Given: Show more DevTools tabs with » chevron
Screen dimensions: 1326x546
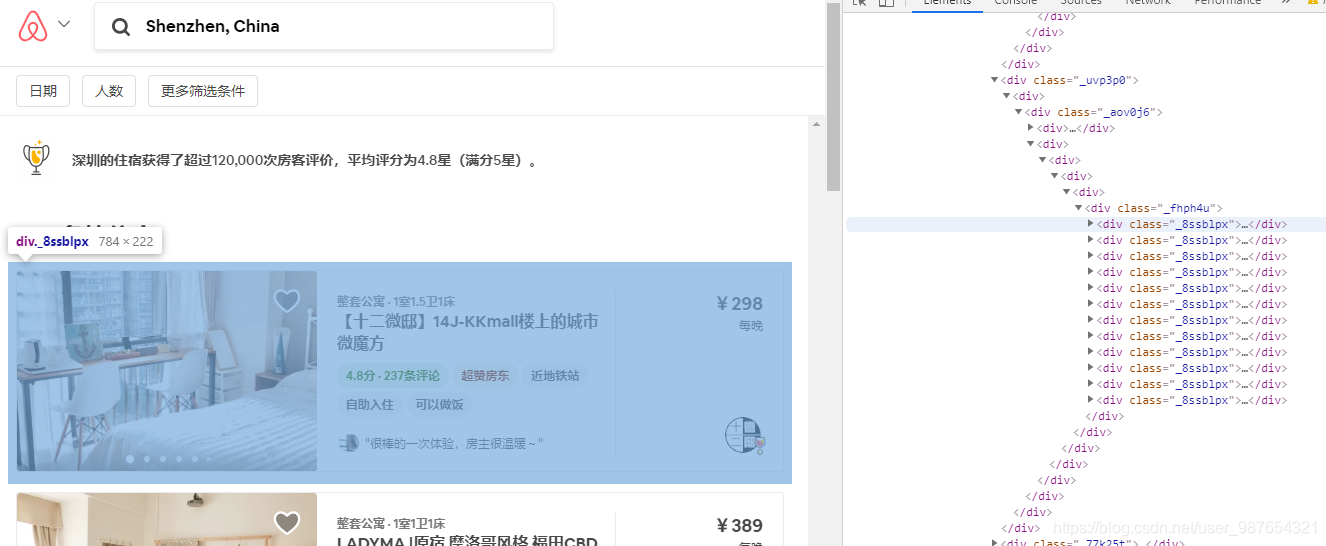Looking at the screenshot, I should (1285, 3).
